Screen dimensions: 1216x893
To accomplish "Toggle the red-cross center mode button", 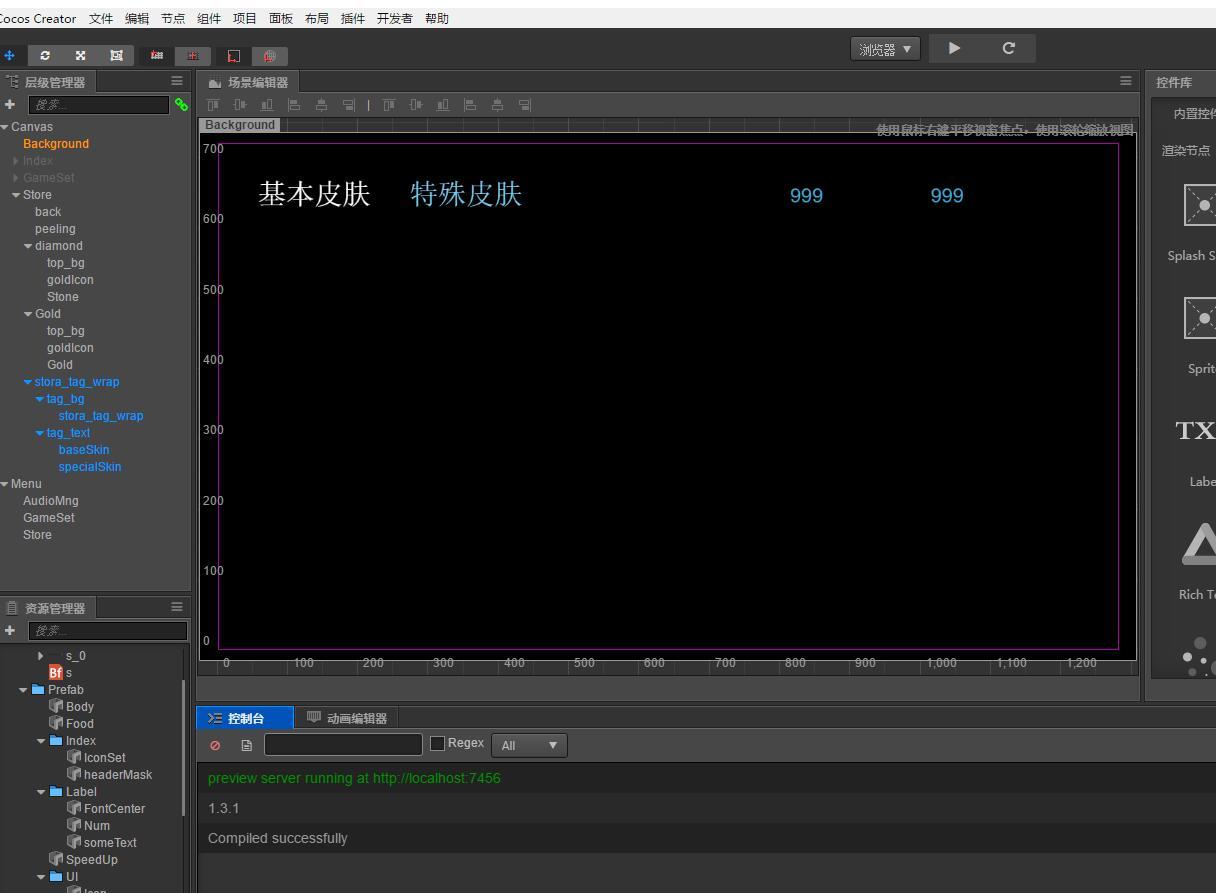I will 193,56.
